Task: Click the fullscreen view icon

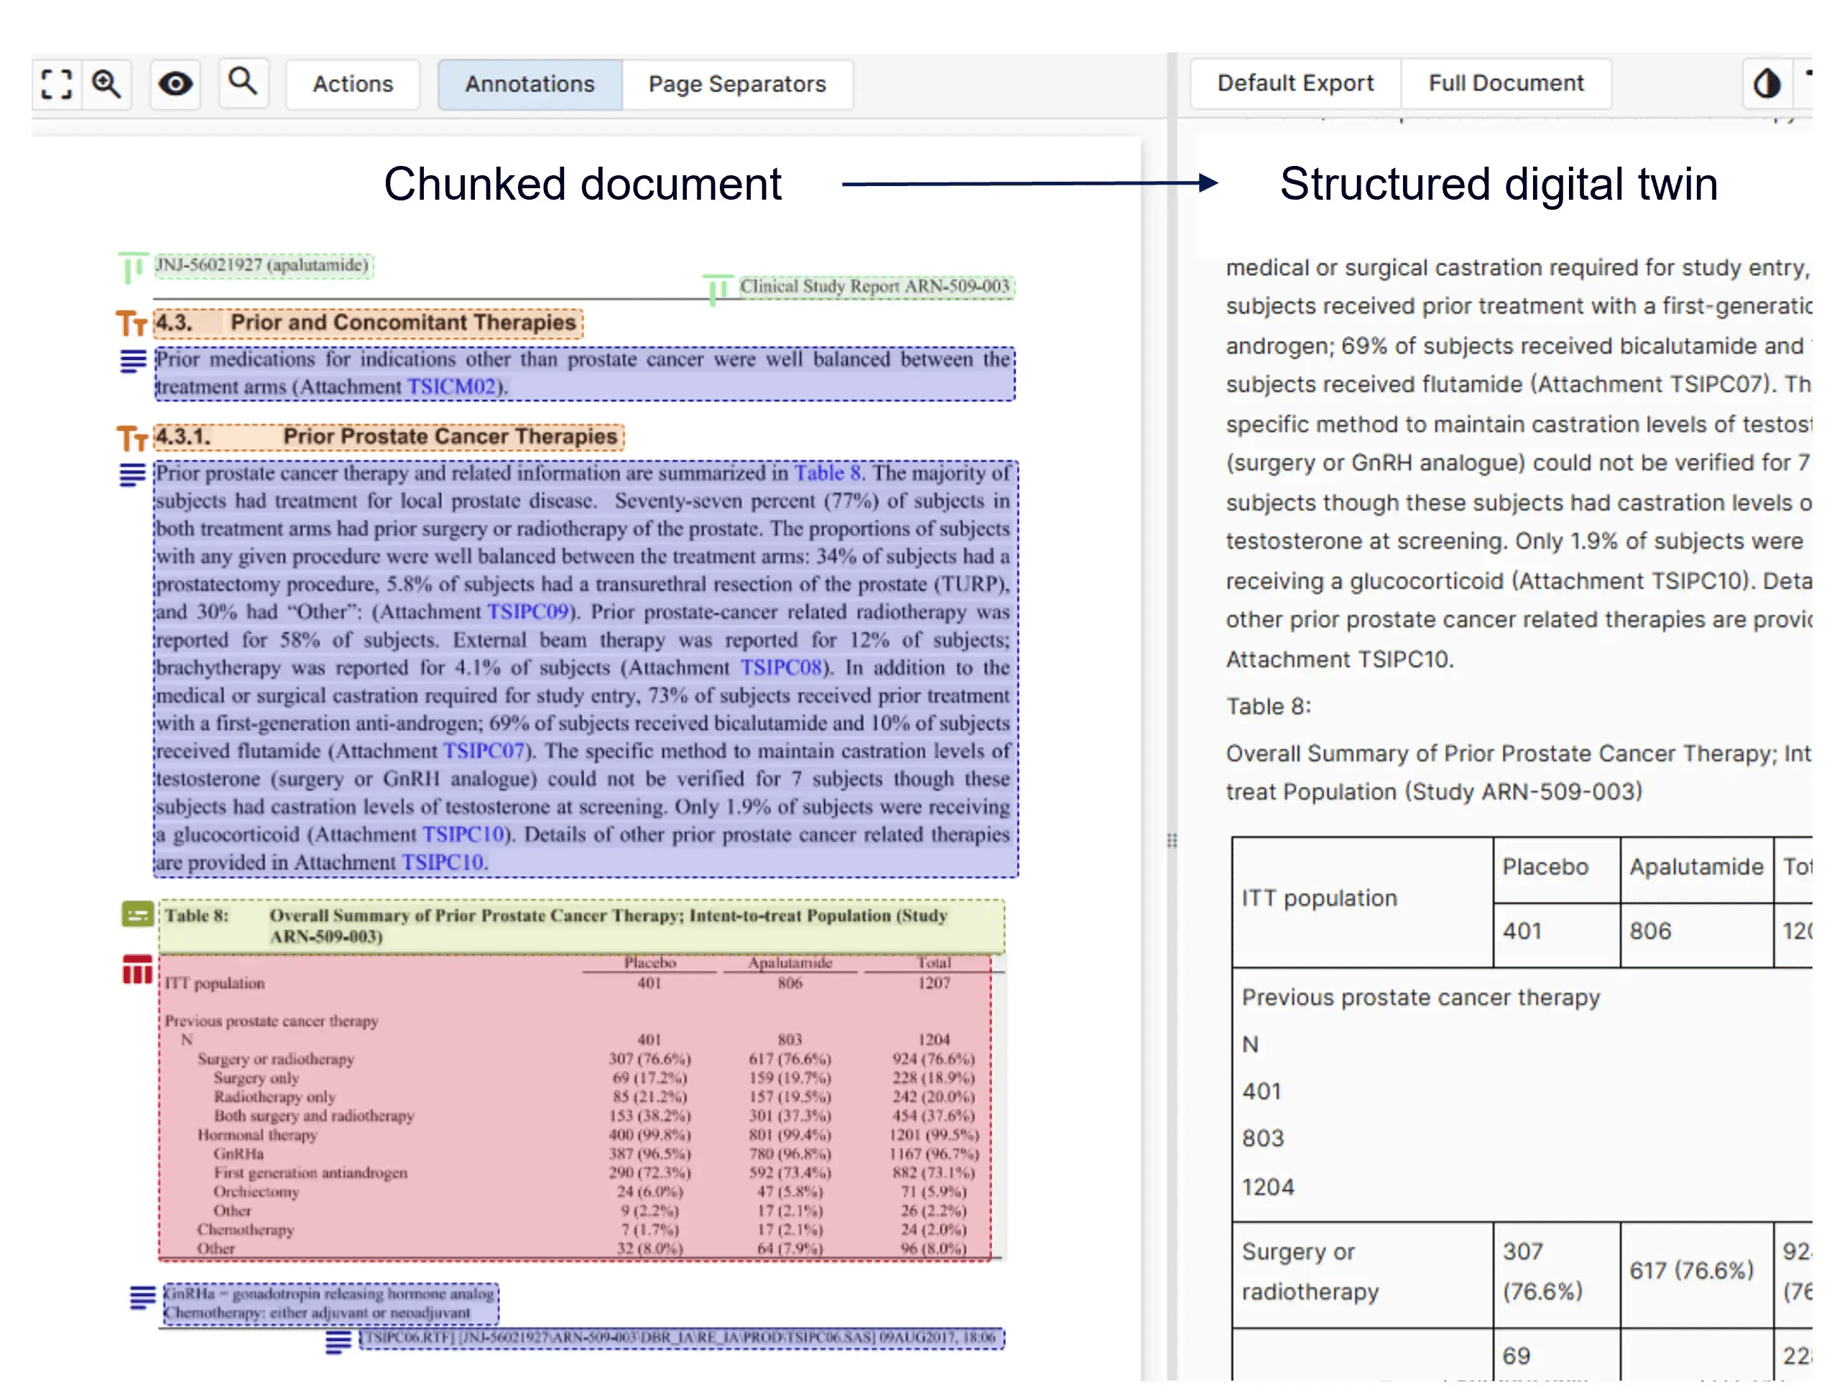Action: click(x=55, y=84)
